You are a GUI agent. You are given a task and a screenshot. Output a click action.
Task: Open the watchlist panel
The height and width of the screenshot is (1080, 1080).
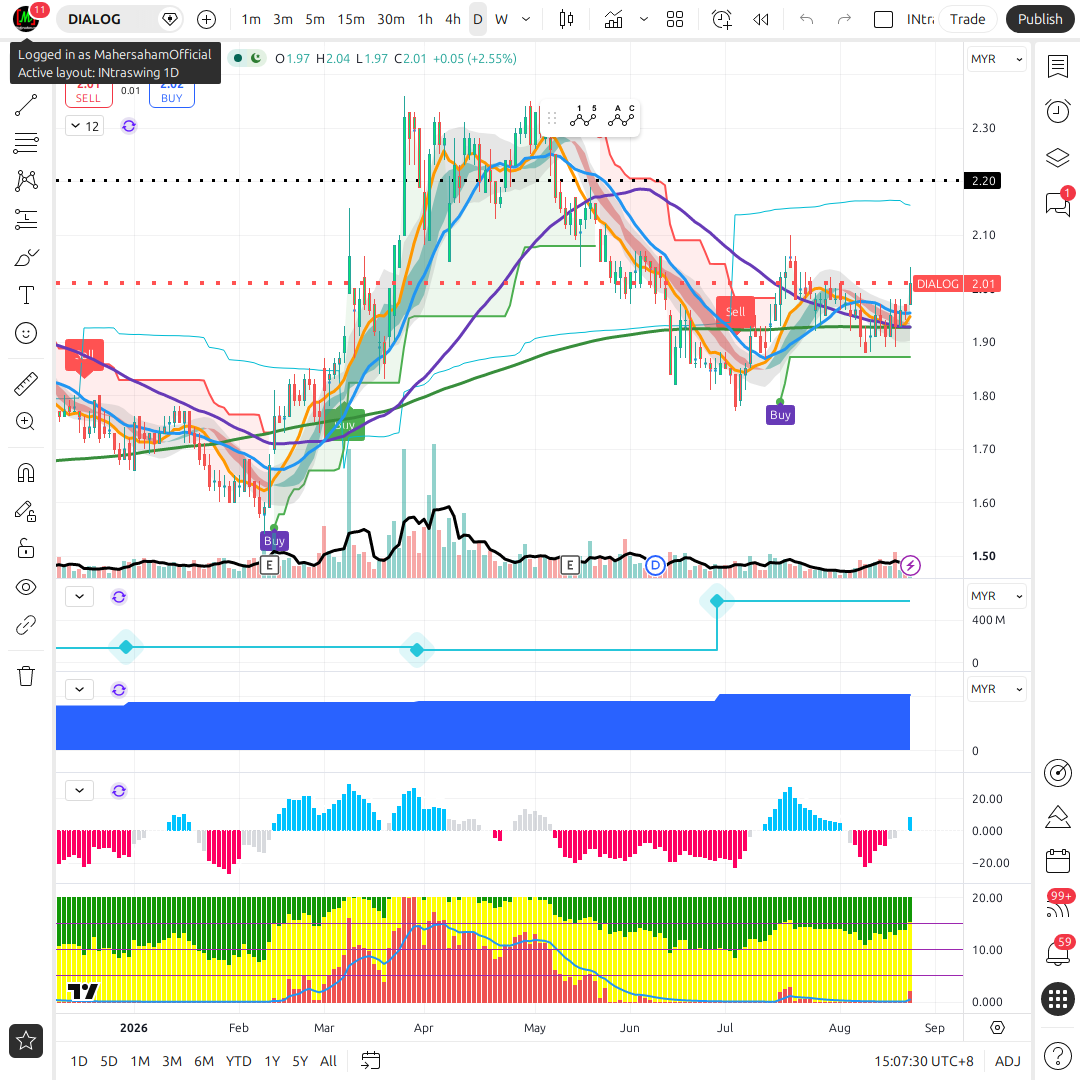(x=1057, y=66)
